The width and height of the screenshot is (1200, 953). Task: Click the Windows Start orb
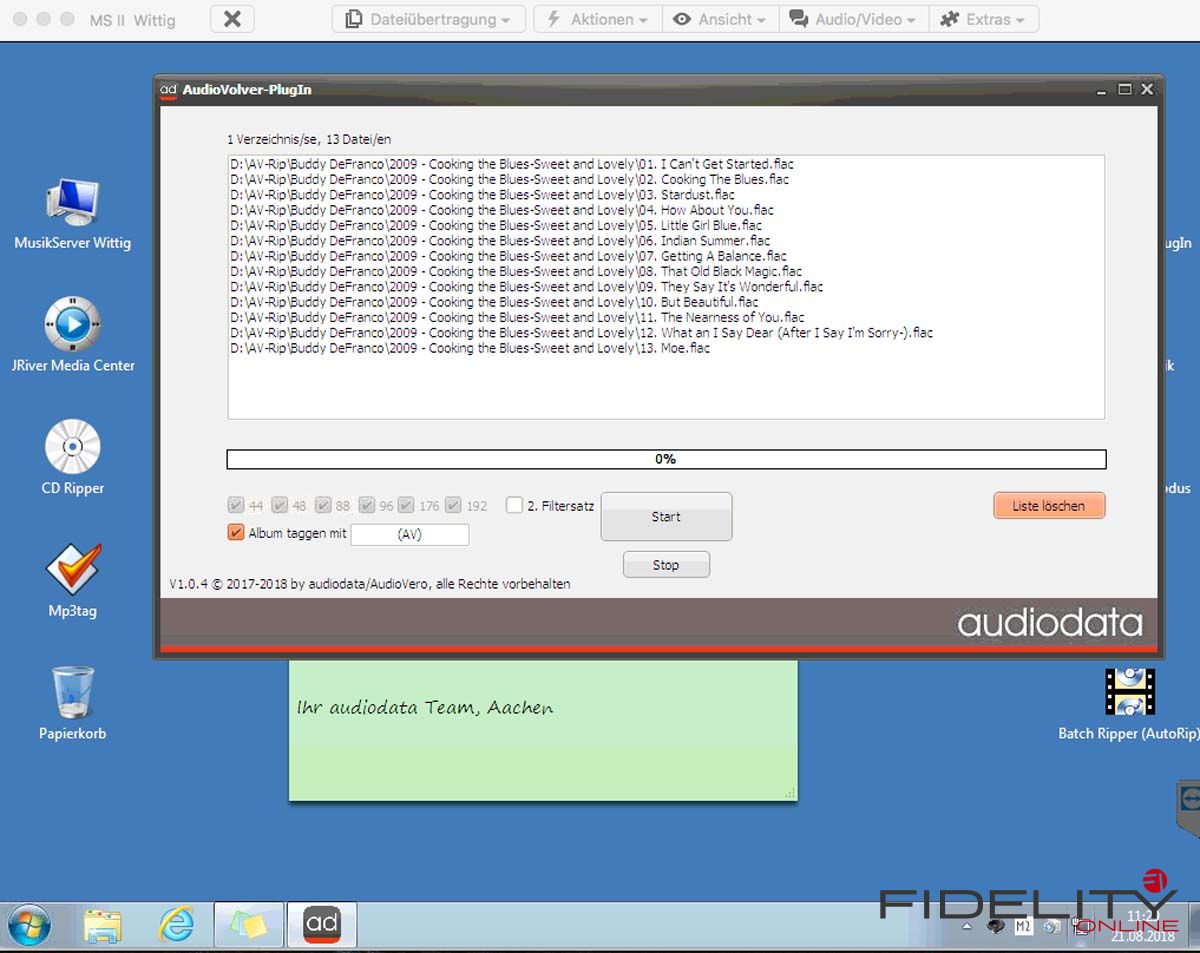[29, 925]
